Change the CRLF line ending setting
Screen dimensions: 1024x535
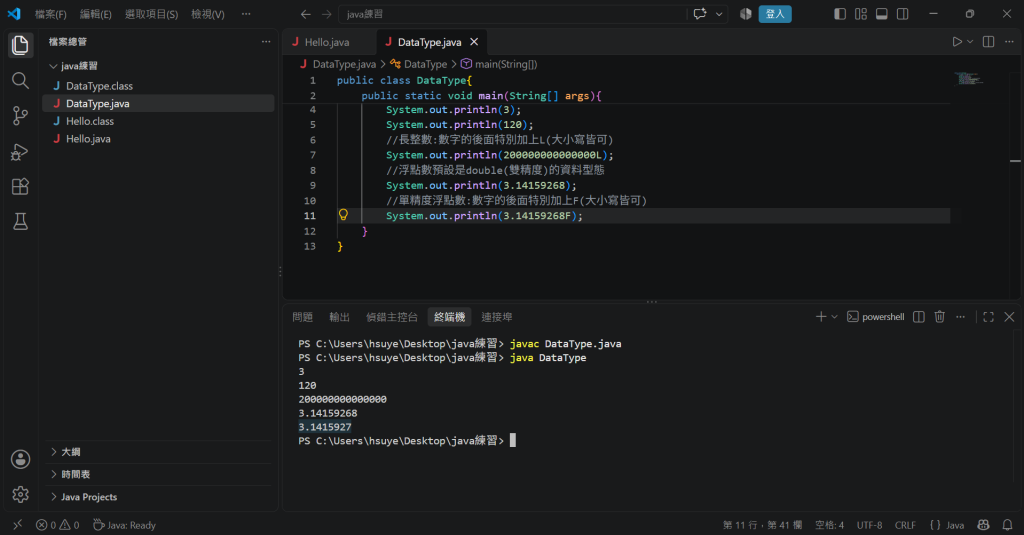(905, 525)
